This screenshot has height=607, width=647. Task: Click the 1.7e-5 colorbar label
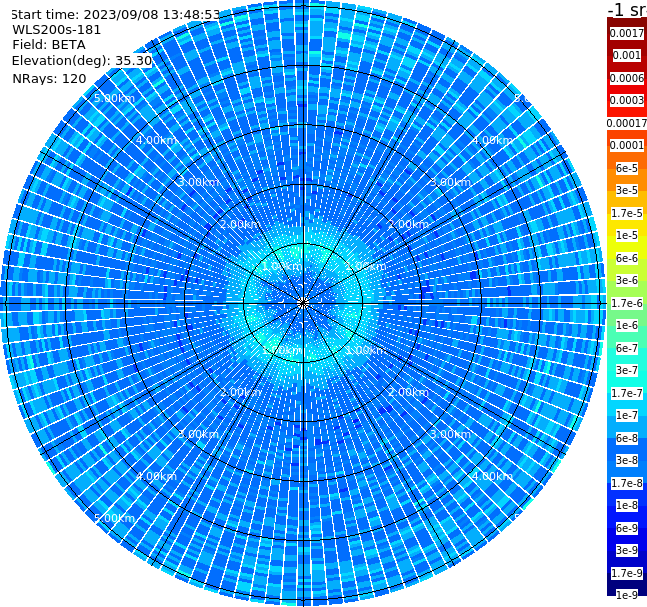tap(627, 213)
